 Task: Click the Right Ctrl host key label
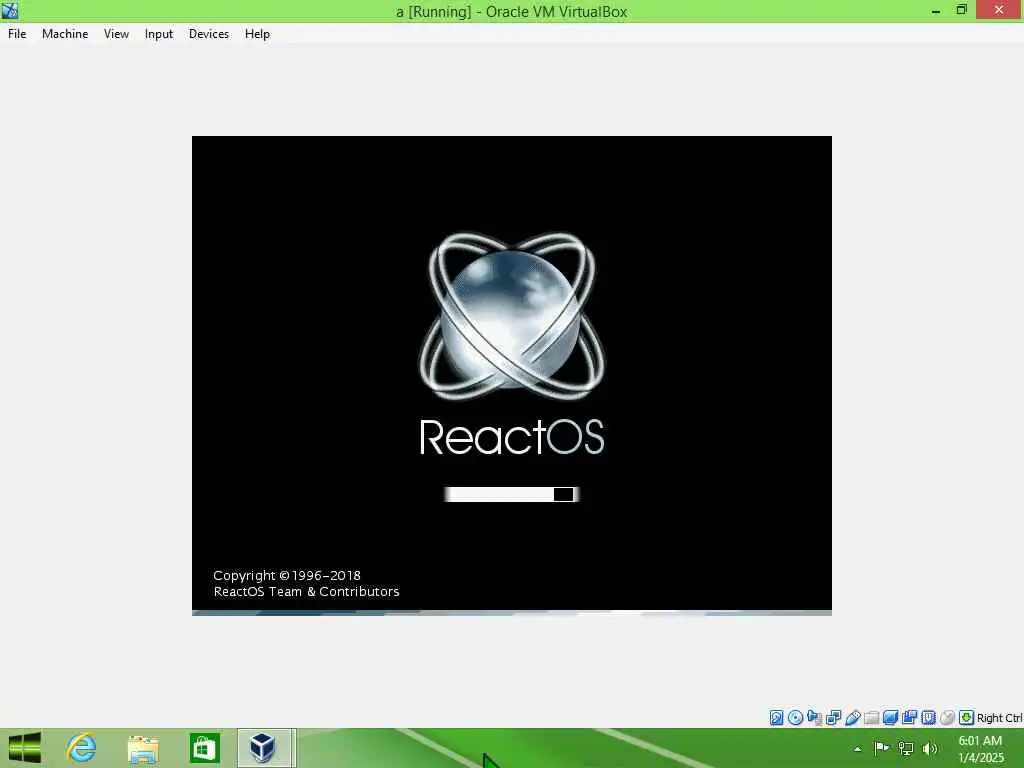999,718
